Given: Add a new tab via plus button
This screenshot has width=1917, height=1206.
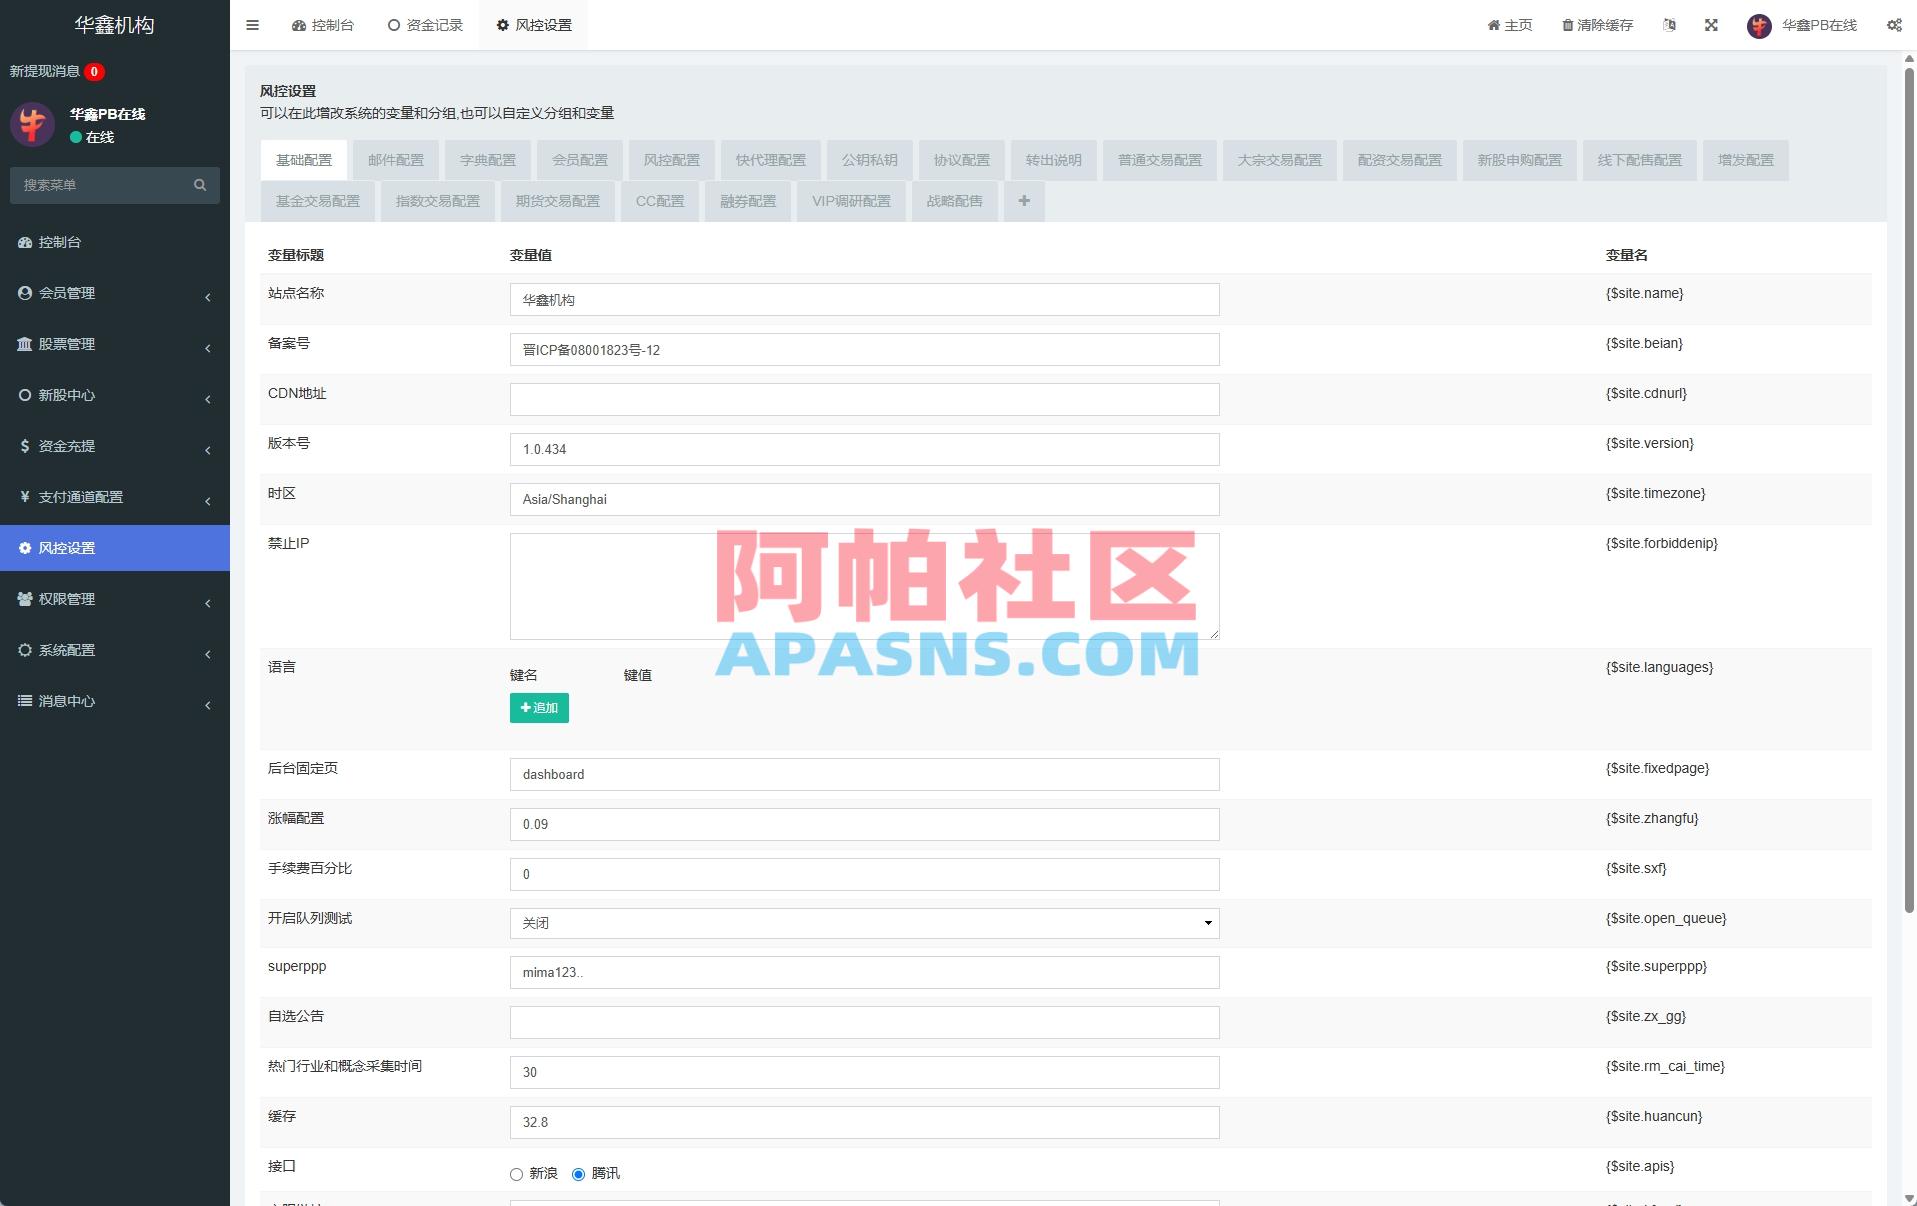Looking at the screenshot, I should (x=1024, y=201).
